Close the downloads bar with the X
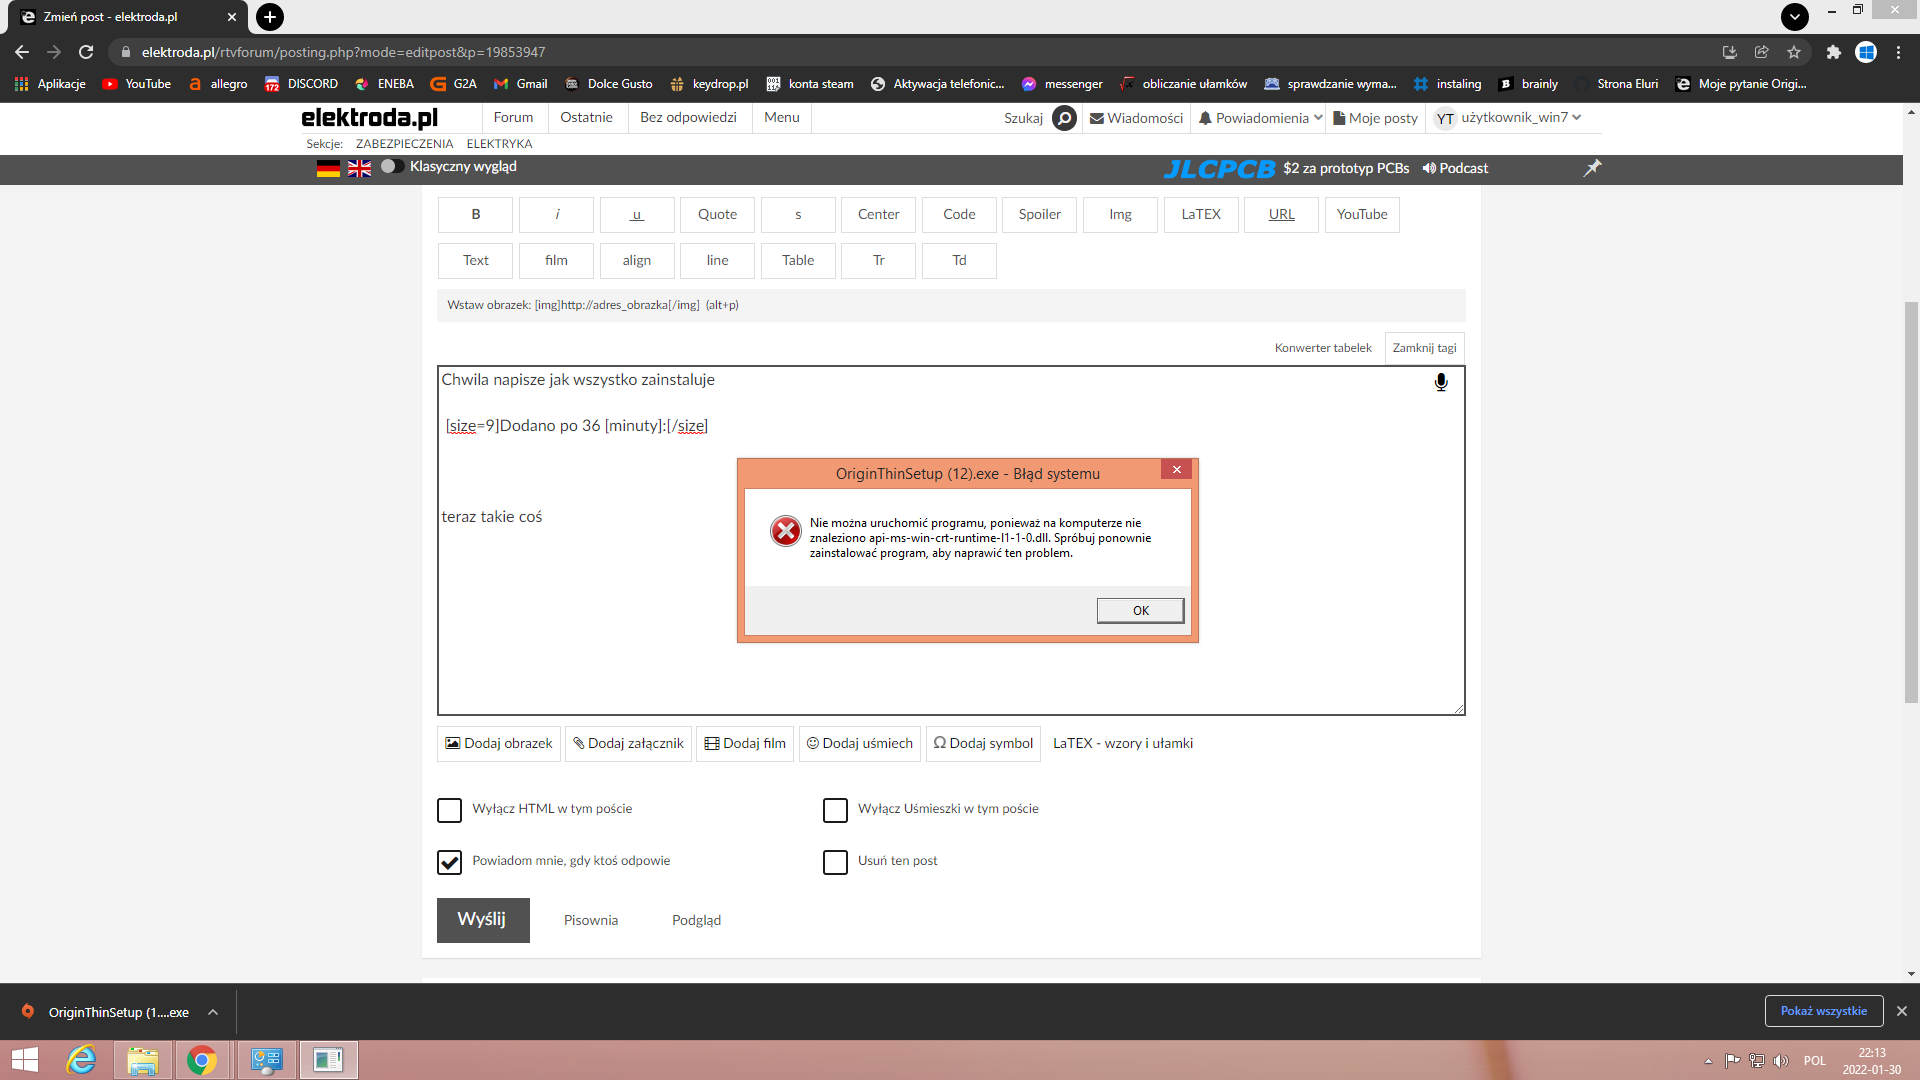Image resolution: width=1920 pixels, height=1080 pixels. tap(1902, 1011)
